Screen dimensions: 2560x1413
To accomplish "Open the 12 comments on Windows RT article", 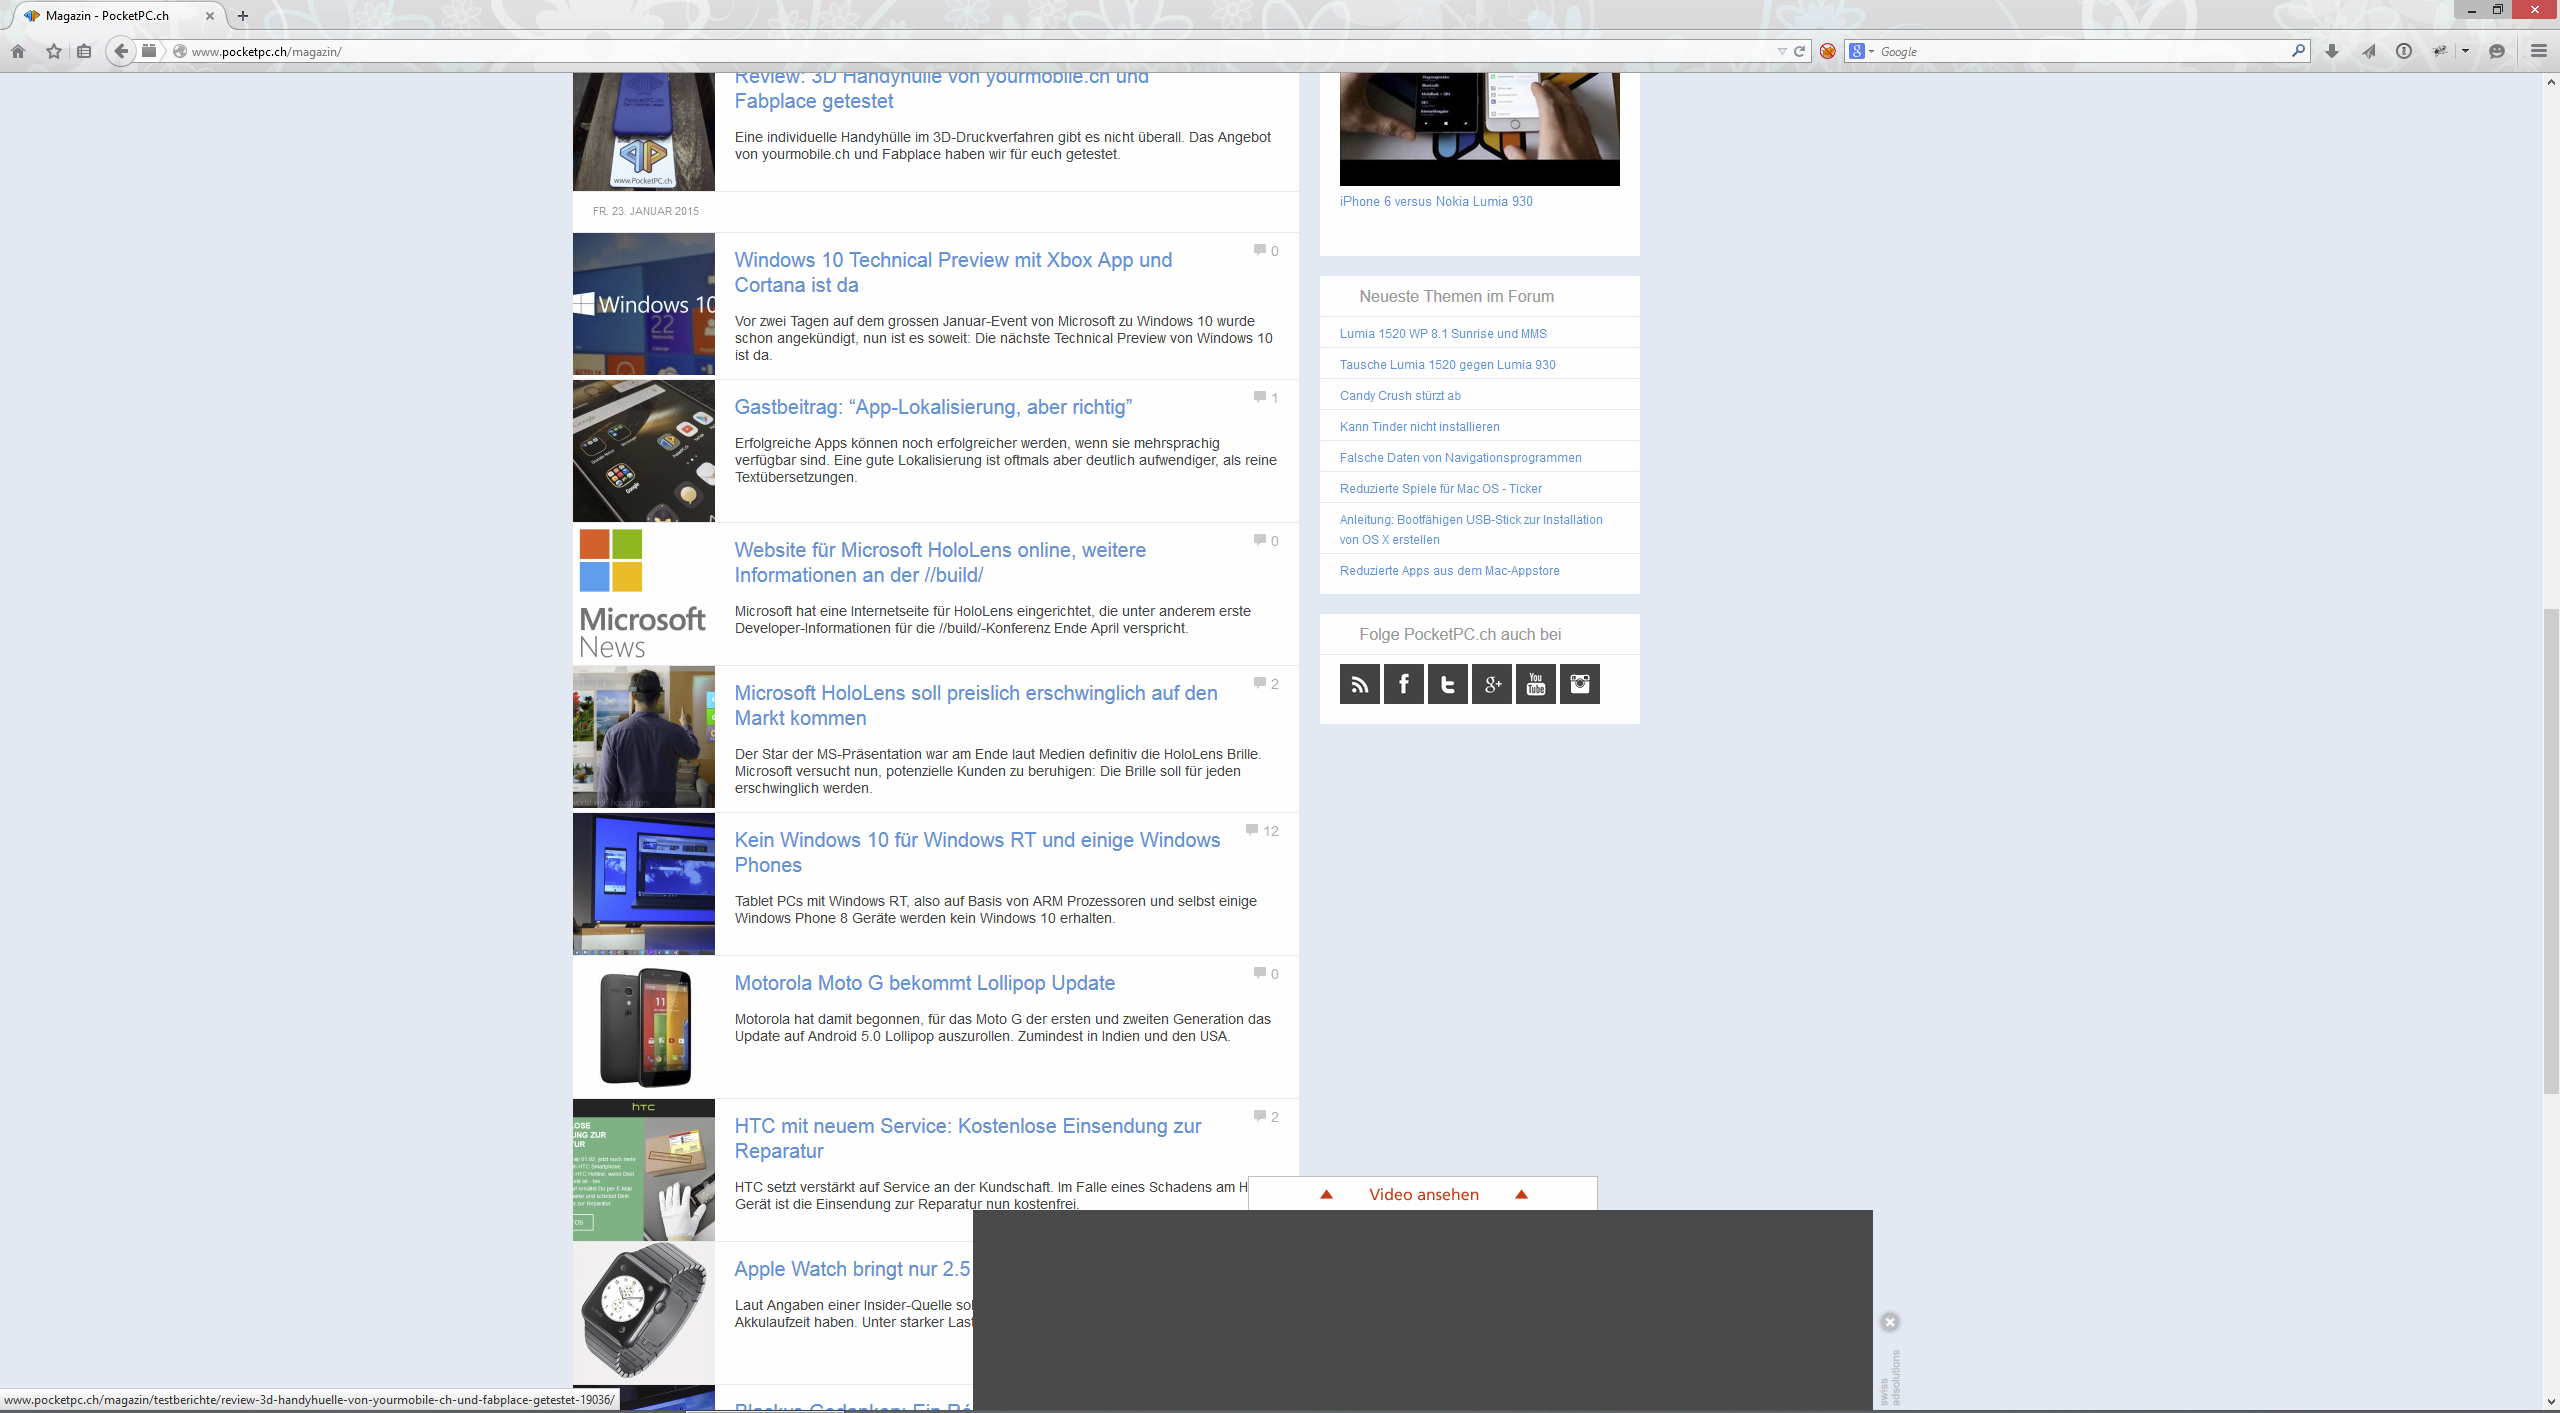I will tap(1262, 831).
